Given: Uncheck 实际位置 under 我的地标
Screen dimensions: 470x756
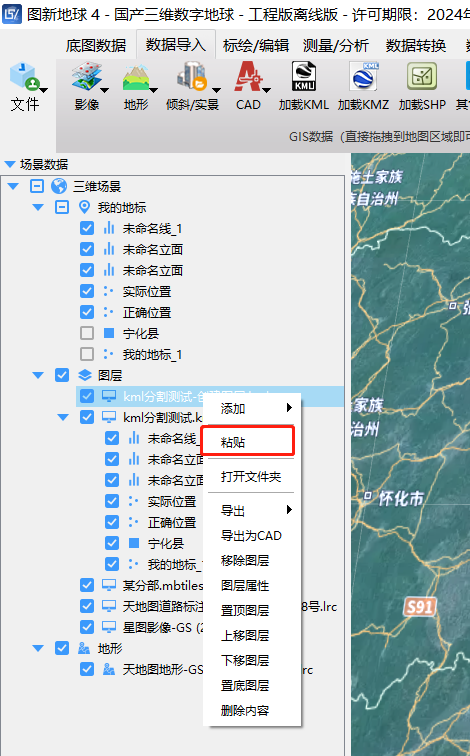Looking at the screenshot, I should point(87,291).
